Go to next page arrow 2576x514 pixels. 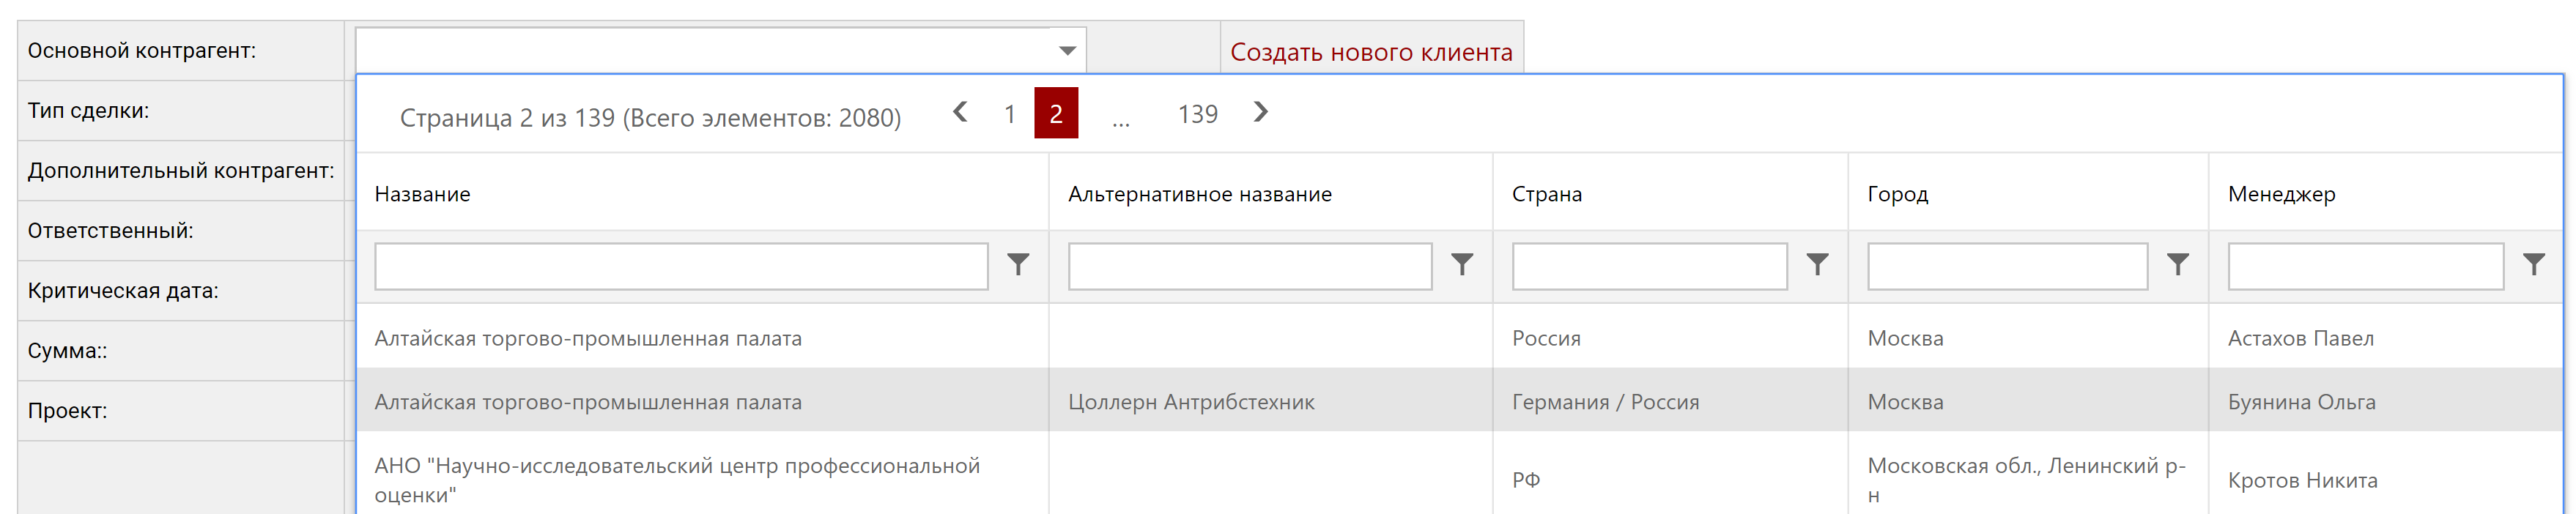coord(1260,112)
